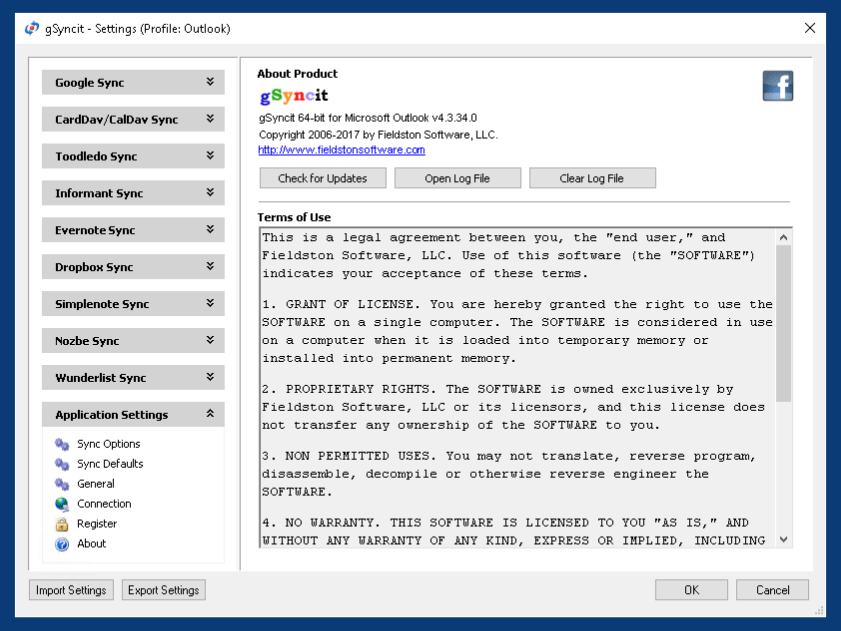
Task: Expand the Wunderlist Sync section
Action: tap(133, 378)
